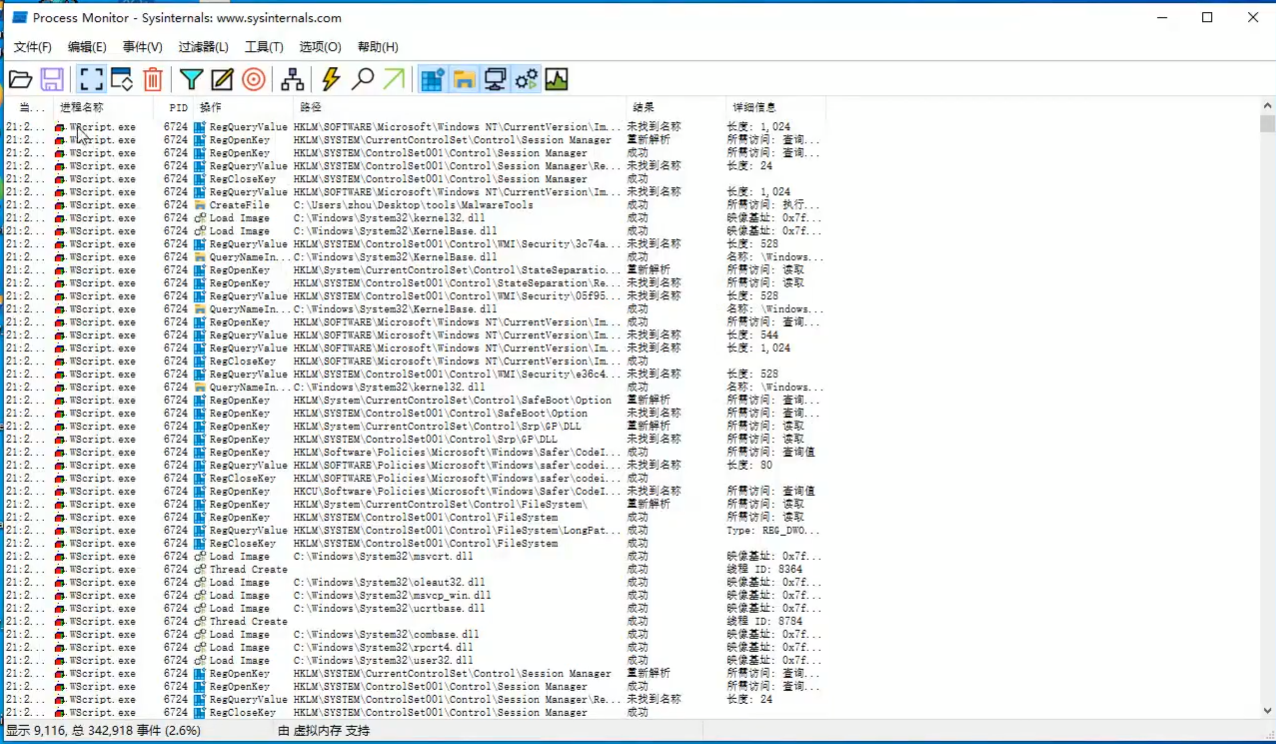Click the Find magnifier icon
1276x744 pixels.
tap(362, 79)
